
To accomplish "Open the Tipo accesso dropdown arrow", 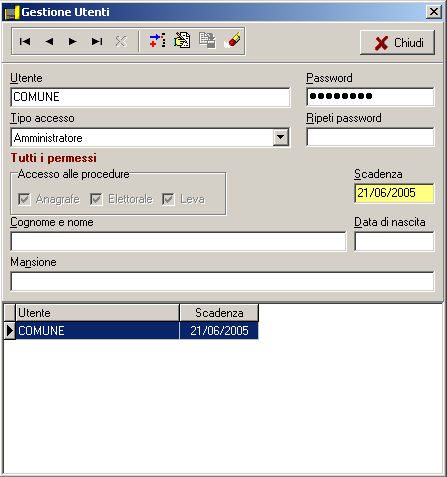I will point(281,137).
